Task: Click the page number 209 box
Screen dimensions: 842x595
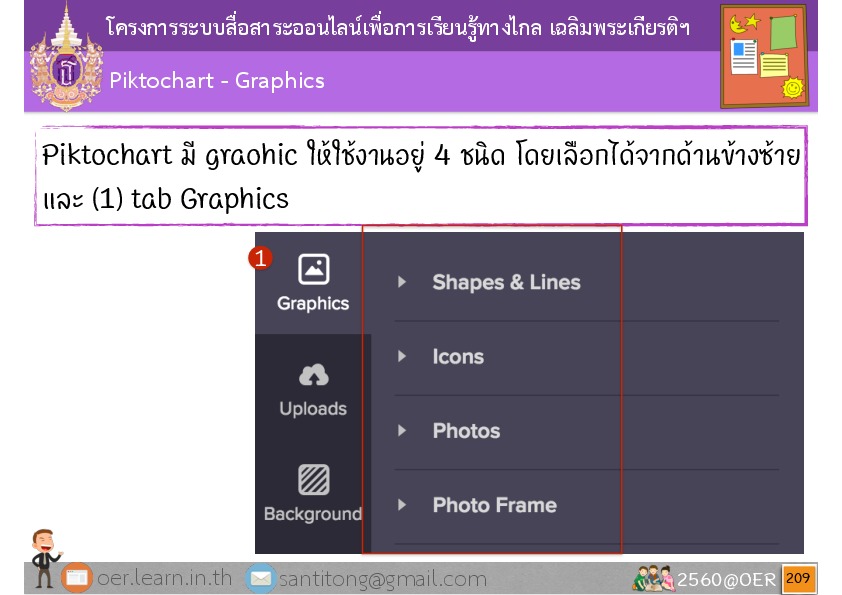Action: click(798, 578)
